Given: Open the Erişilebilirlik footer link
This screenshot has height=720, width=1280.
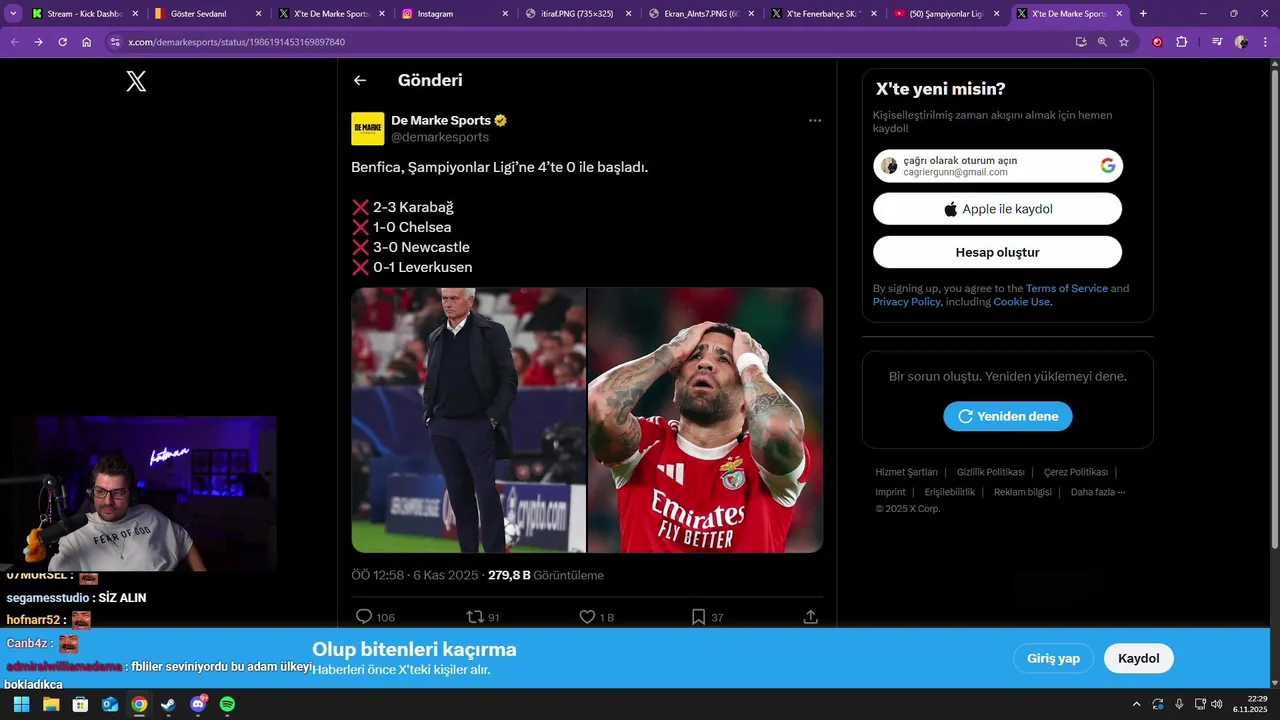Looking at the screenshot, I should [x=949, y=492].
